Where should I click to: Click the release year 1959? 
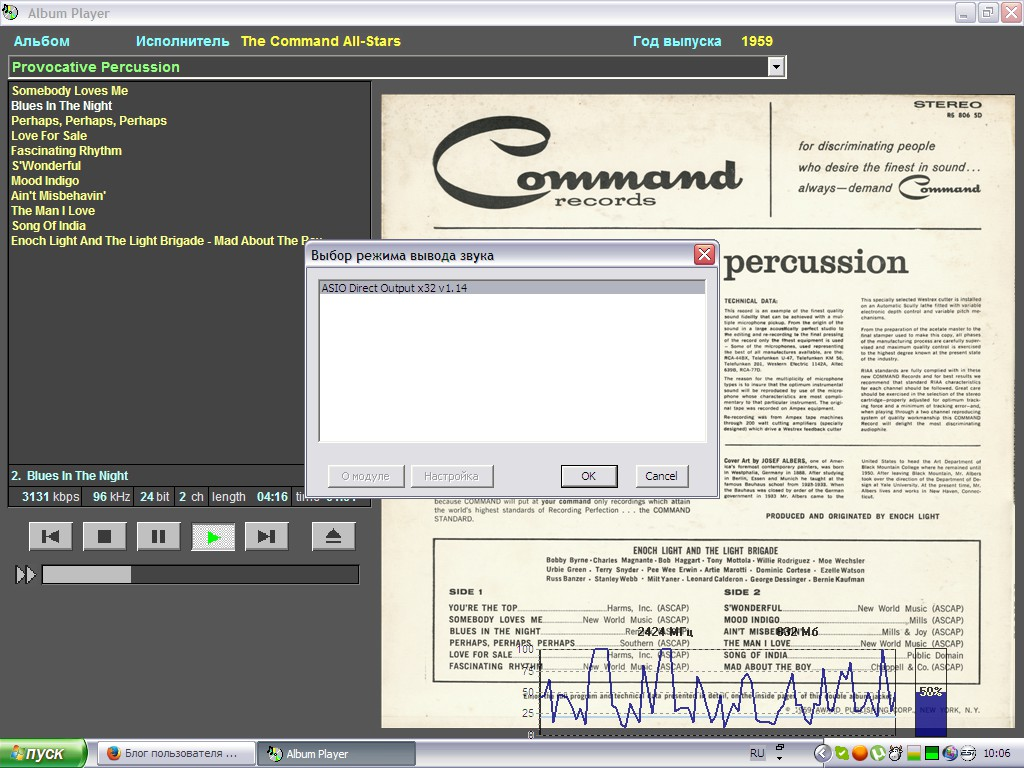click(x=757, y=41)
